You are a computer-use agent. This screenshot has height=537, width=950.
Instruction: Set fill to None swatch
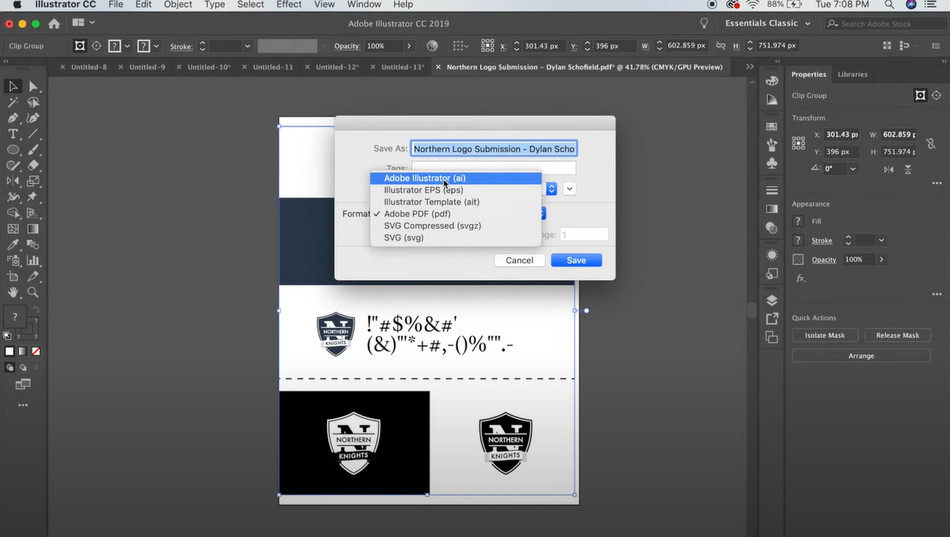pos(36,352)
